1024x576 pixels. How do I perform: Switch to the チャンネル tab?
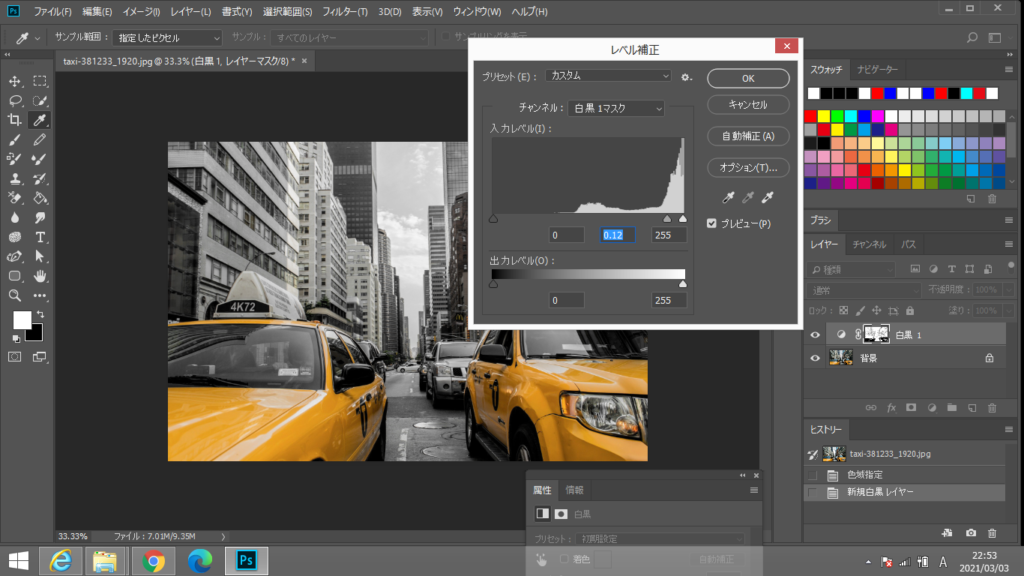coord(869,244)
